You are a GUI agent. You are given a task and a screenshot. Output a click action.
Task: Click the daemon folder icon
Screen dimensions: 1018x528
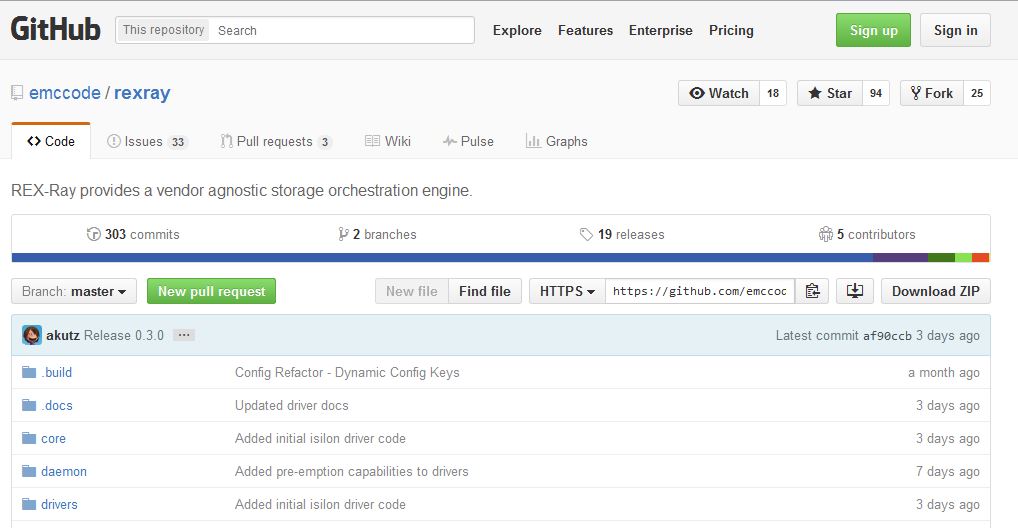tap(29, 471)
